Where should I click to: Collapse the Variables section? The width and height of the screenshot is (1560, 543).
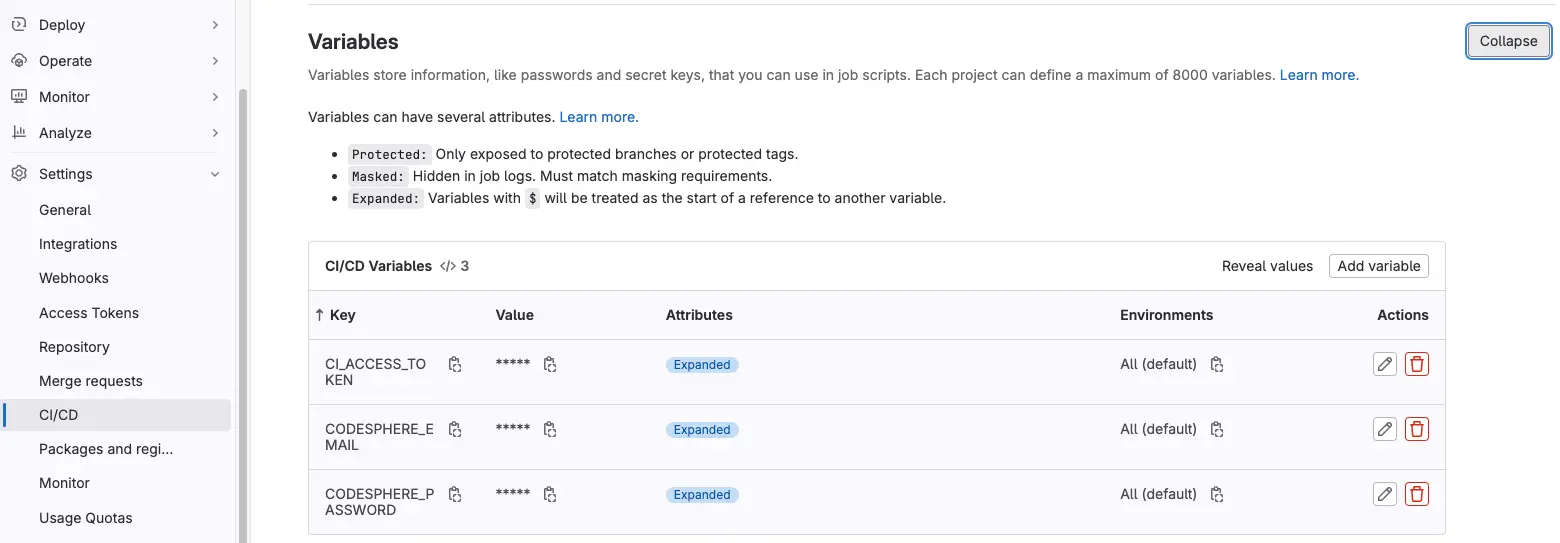pos(1508,41)
